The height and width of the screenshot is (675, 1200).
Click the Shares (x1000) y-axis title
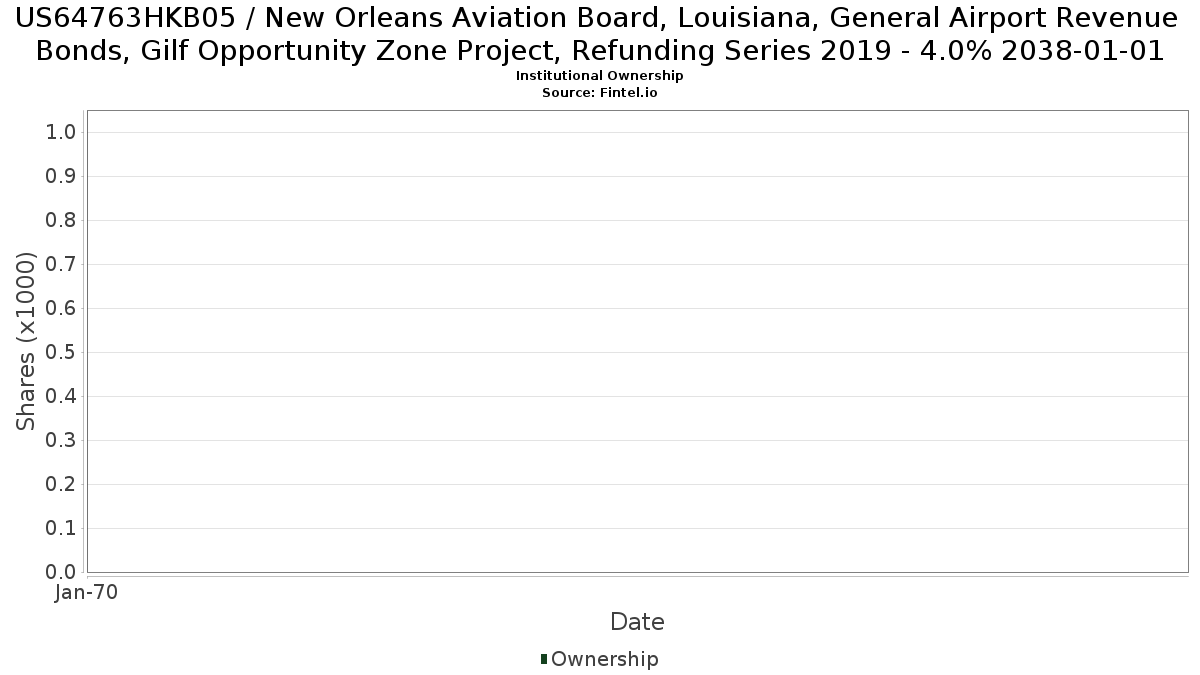27,341
